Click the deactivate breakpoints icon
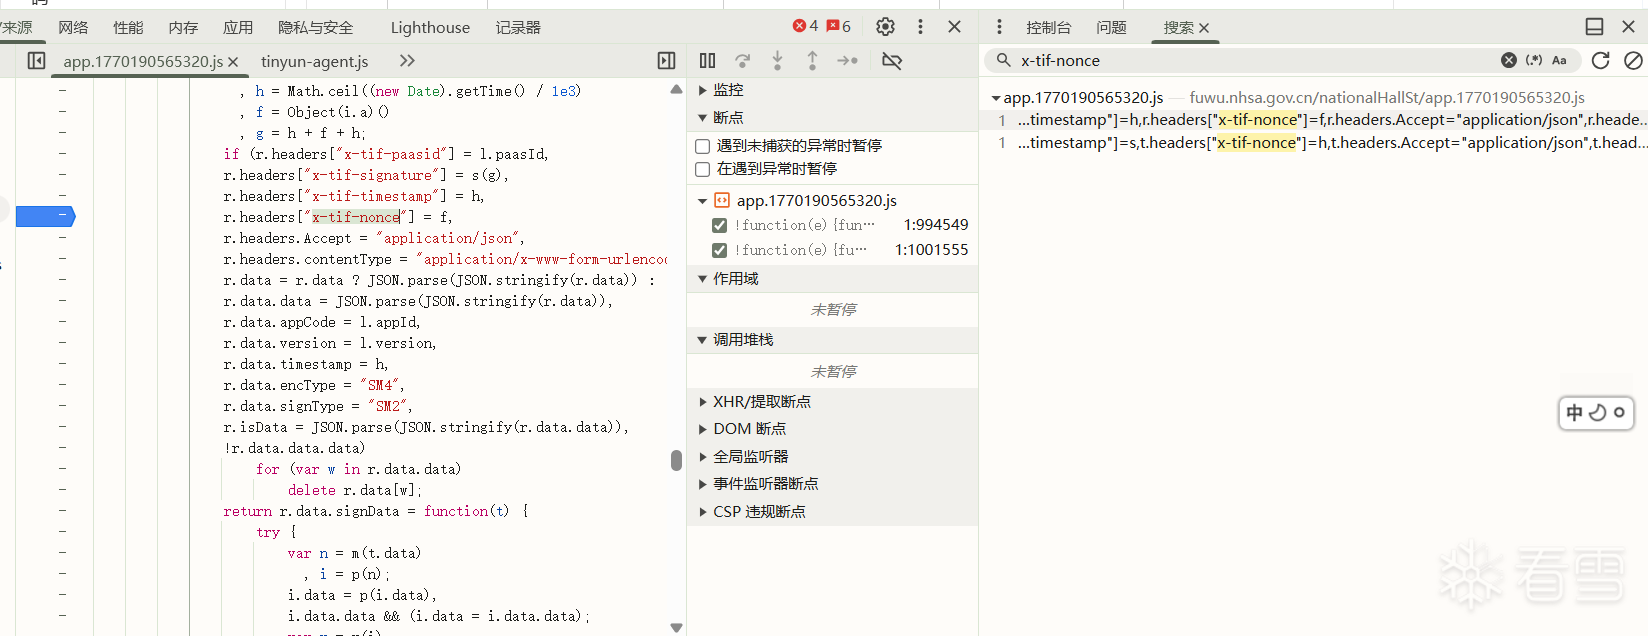The image size is (1648, 636). coord(892,61)
